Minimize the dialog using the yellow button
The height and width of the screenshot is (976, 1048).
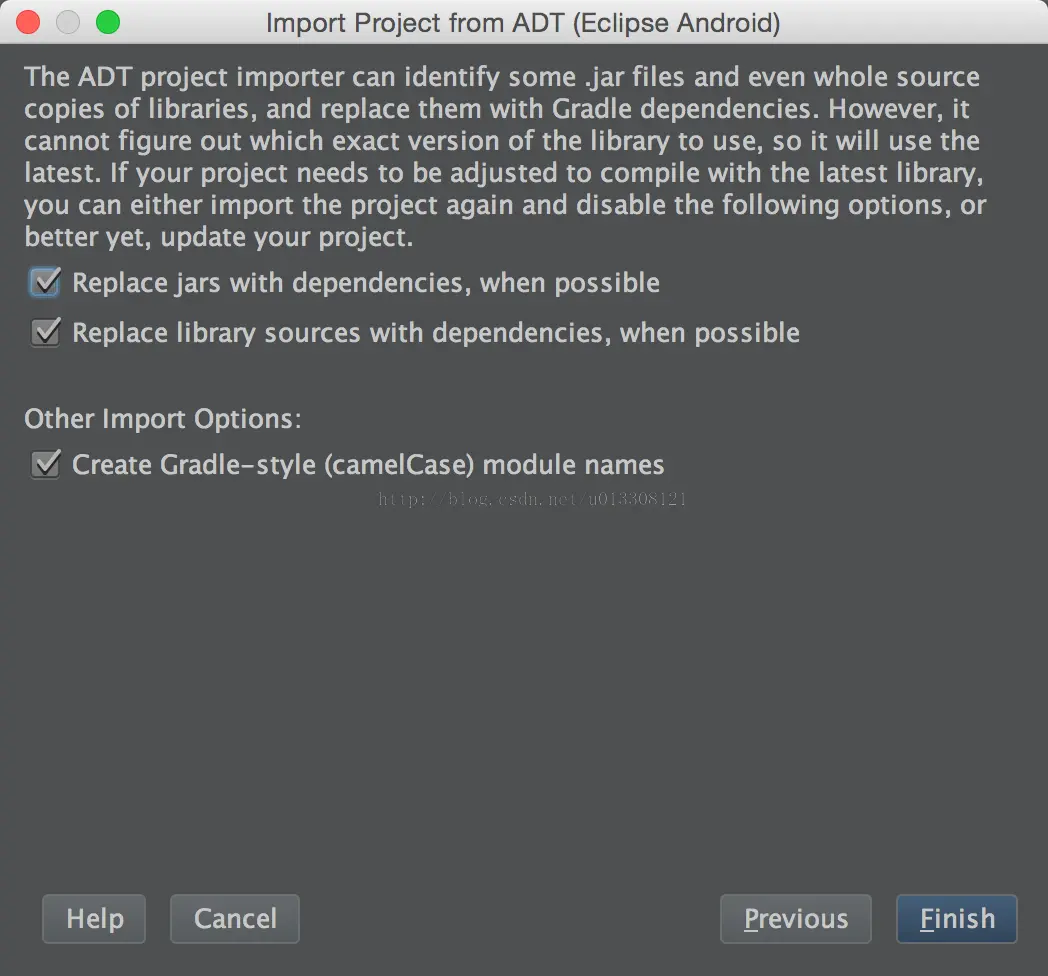68,22
